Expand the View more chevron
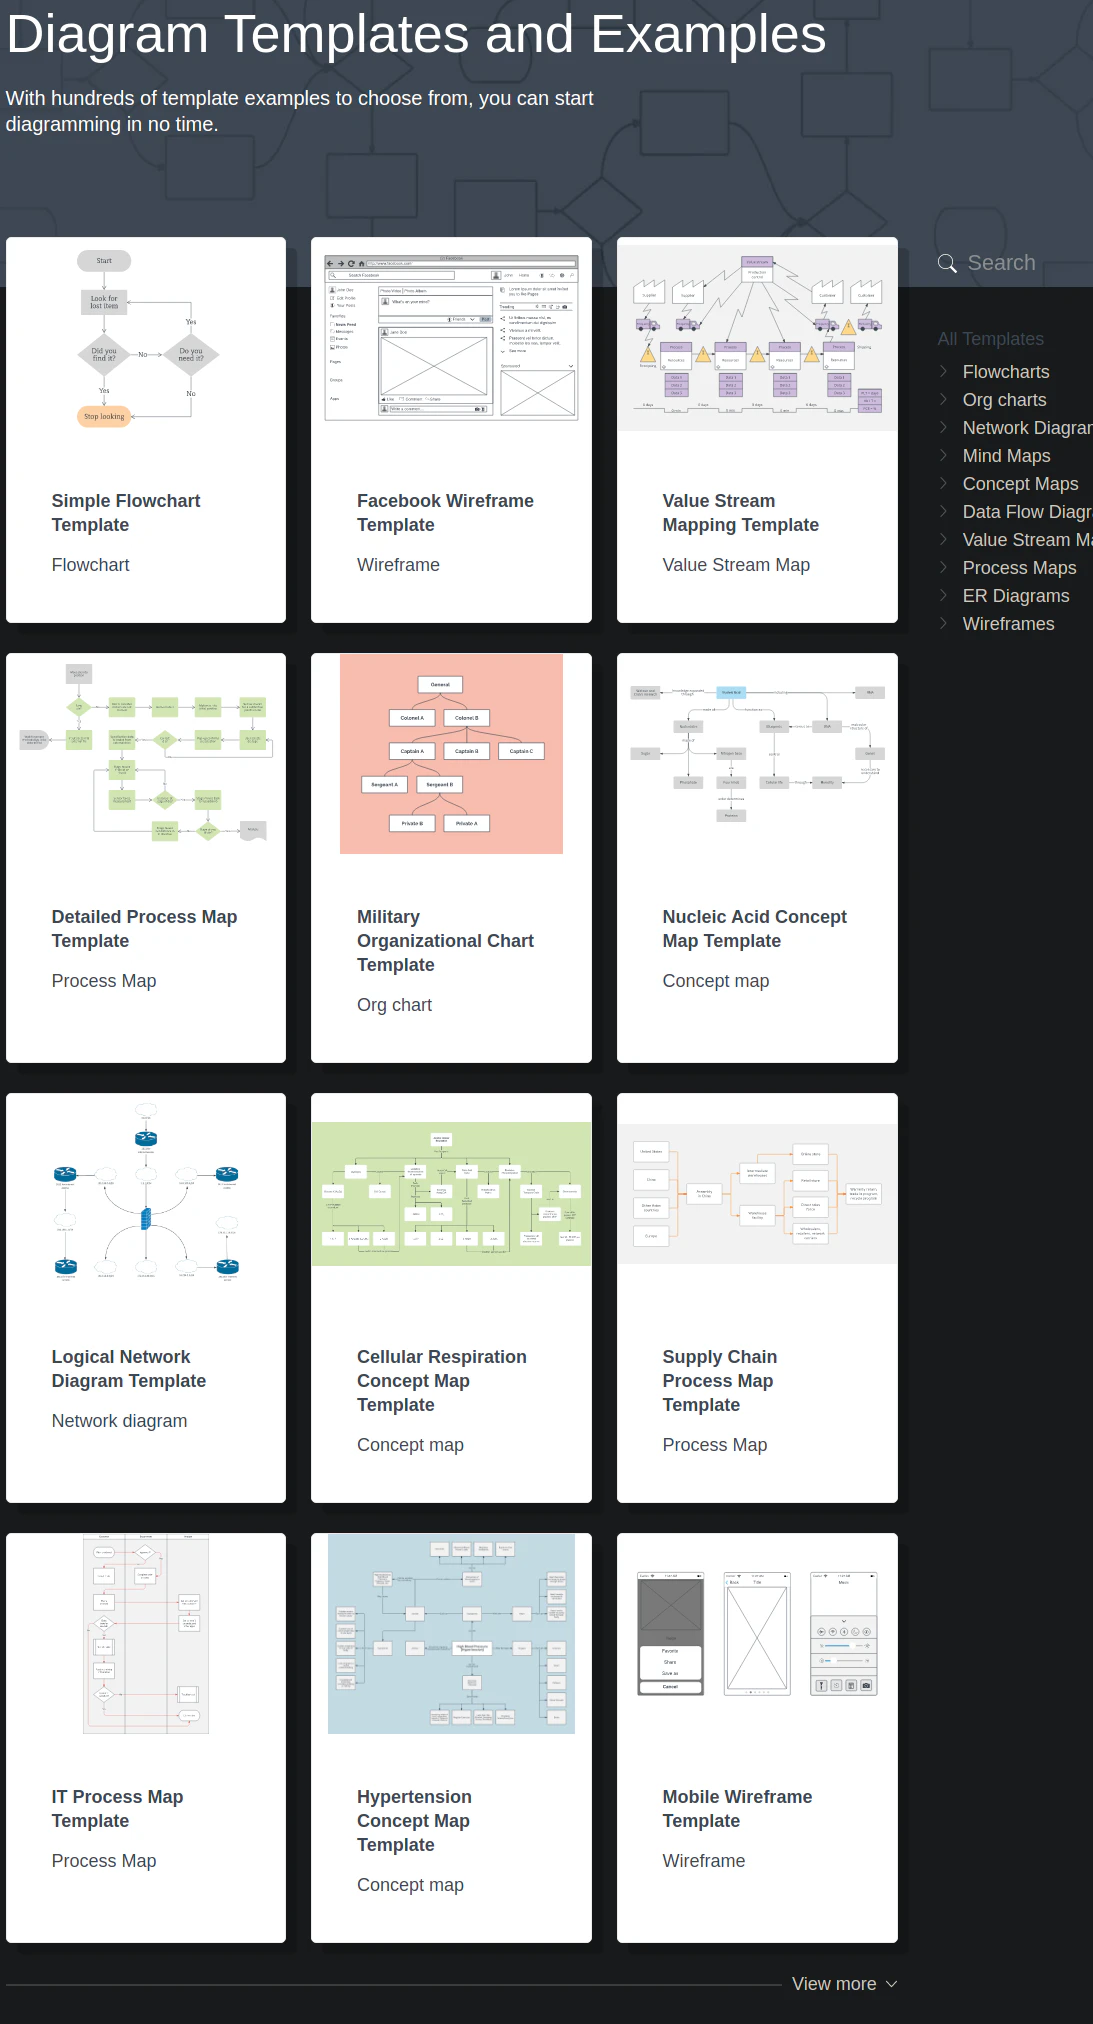Viewport: 1093px width, 2024px height. click(x=892, y=1984)
